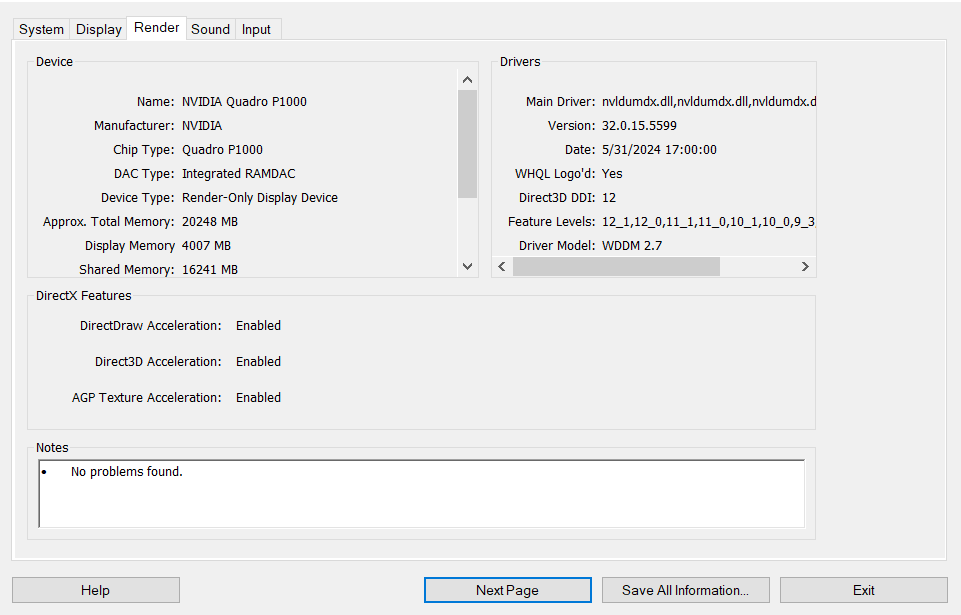This screenshot has width=961, height=615.
Task: Click the Device list scroll-up arrow
Action: click(467, 79)
